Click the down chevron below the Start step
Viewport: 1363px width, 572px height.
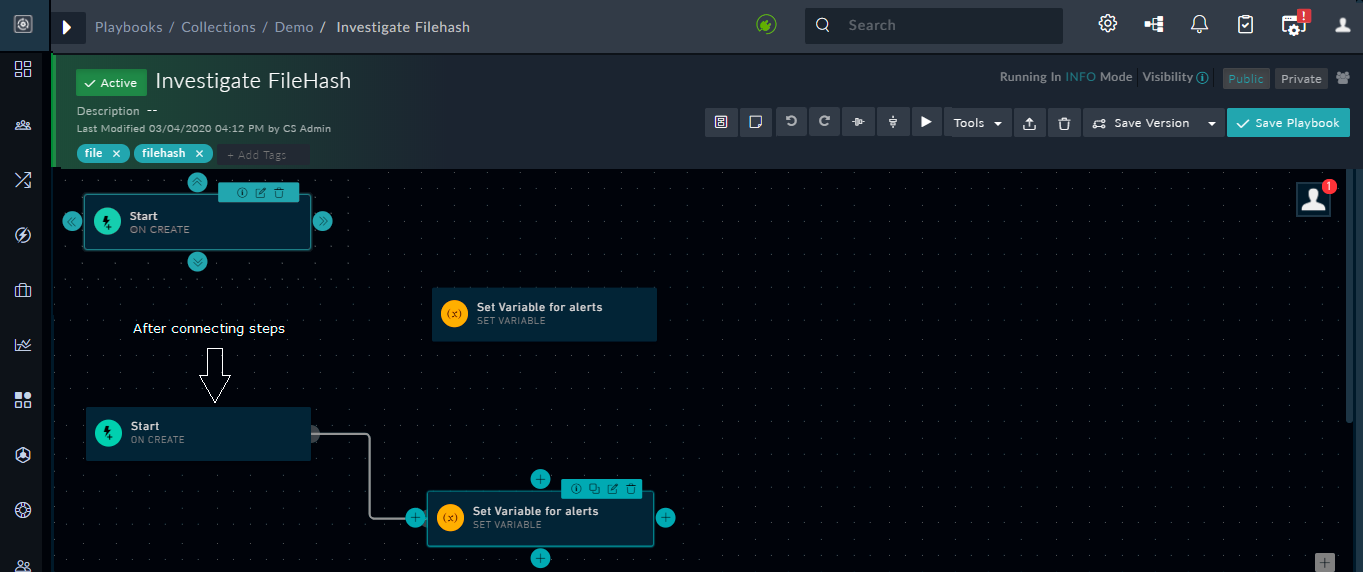click(198, 261)
